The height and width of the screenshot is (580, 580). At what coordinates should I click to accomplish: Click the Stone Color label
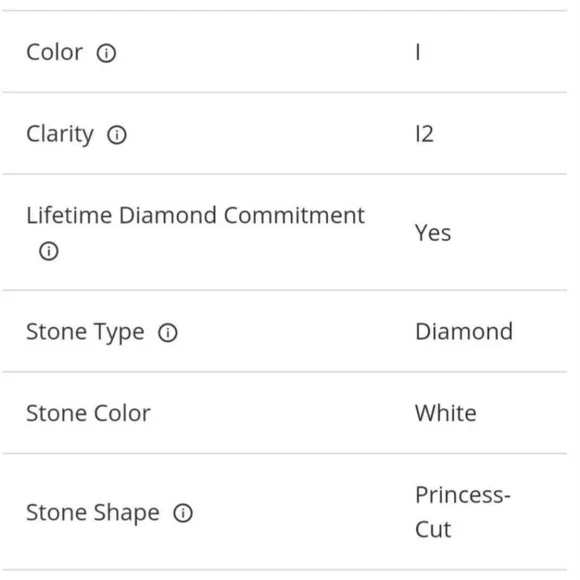[x=88, y=413]
